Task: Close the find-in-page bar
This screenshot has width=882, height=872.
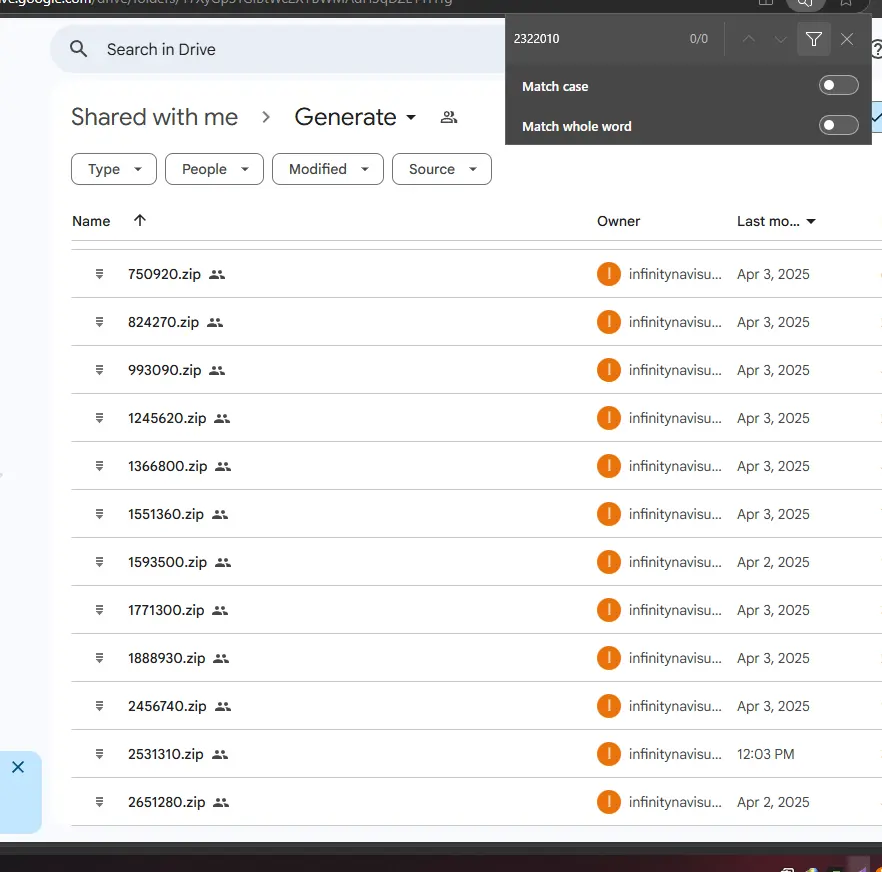Action: [x=847, y=39]
